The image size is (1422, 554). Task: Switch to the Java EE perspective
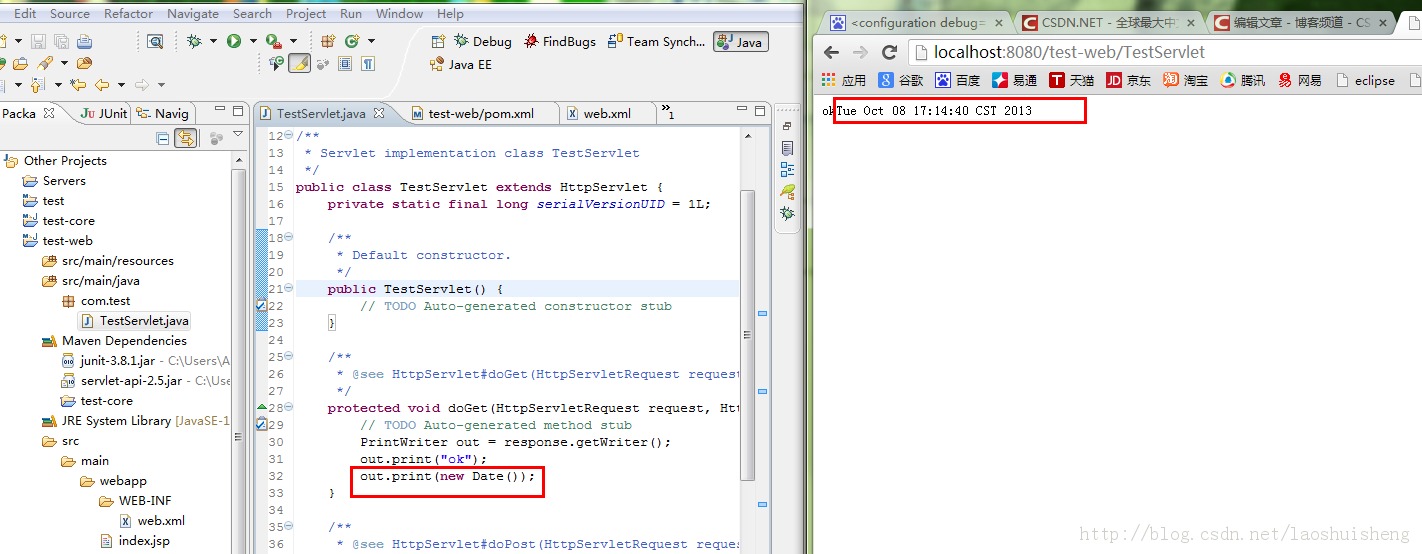[461, 64]
